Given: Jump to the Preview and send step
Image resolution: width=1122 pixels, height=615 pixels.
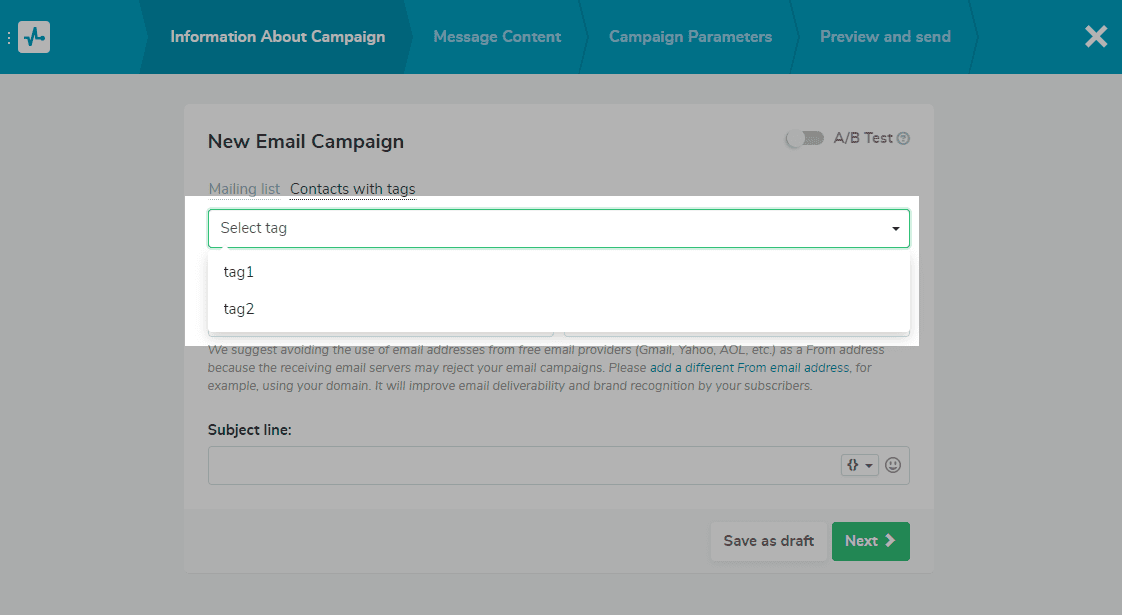Looking at the screenshot, I should (x=885, y=37).
